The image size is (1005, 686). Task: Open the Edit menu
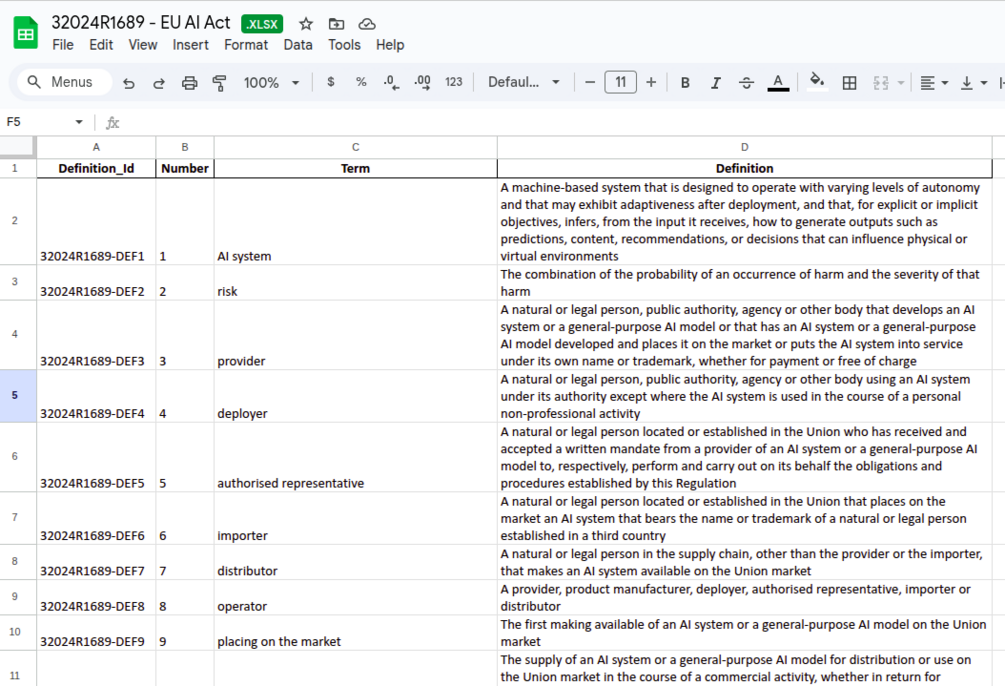click(101, 45)
